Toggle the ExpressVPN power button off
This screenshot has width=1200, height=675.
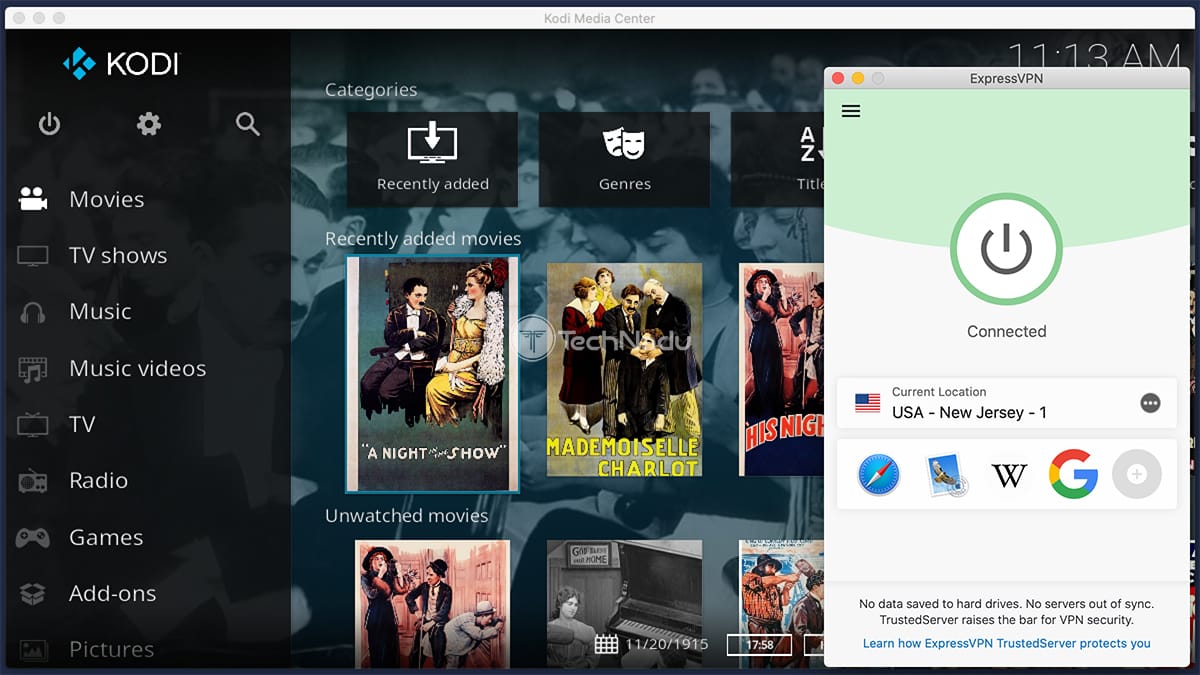pos(1006,249)
